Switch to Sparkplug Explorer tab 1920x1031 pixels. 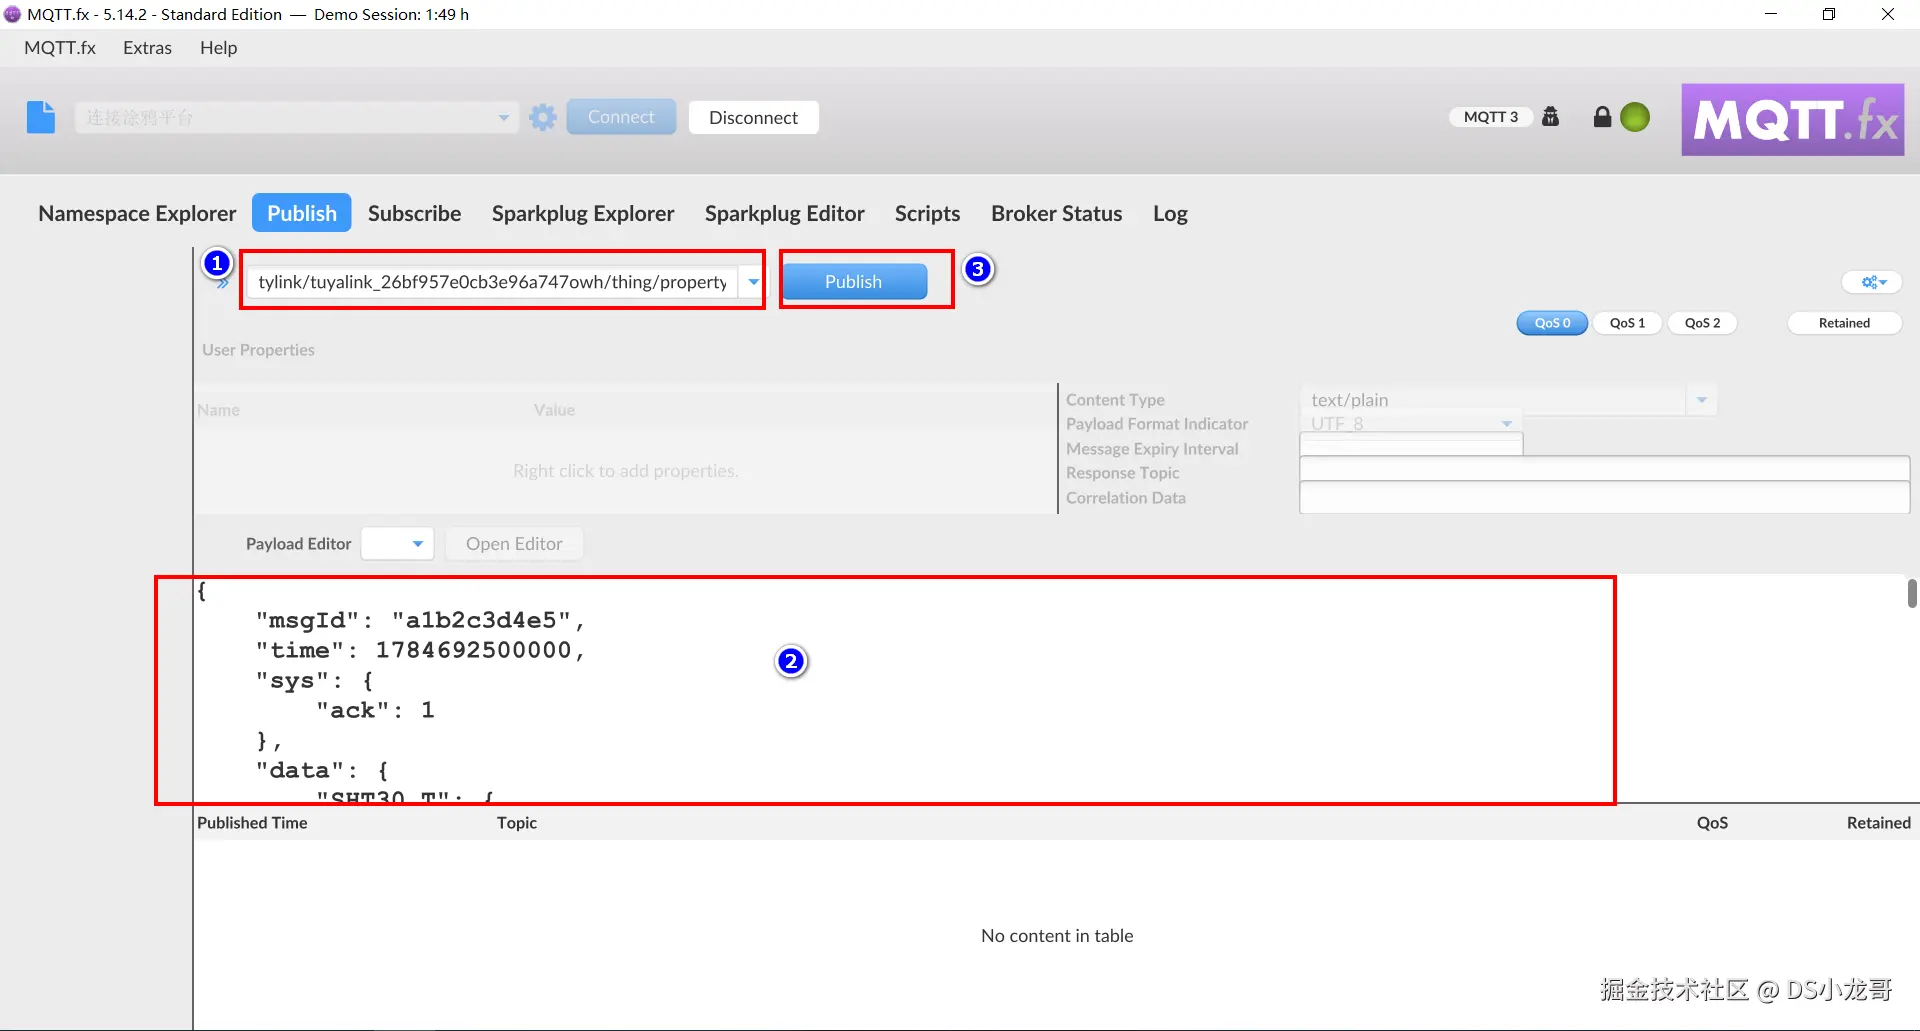pos(583,213)
